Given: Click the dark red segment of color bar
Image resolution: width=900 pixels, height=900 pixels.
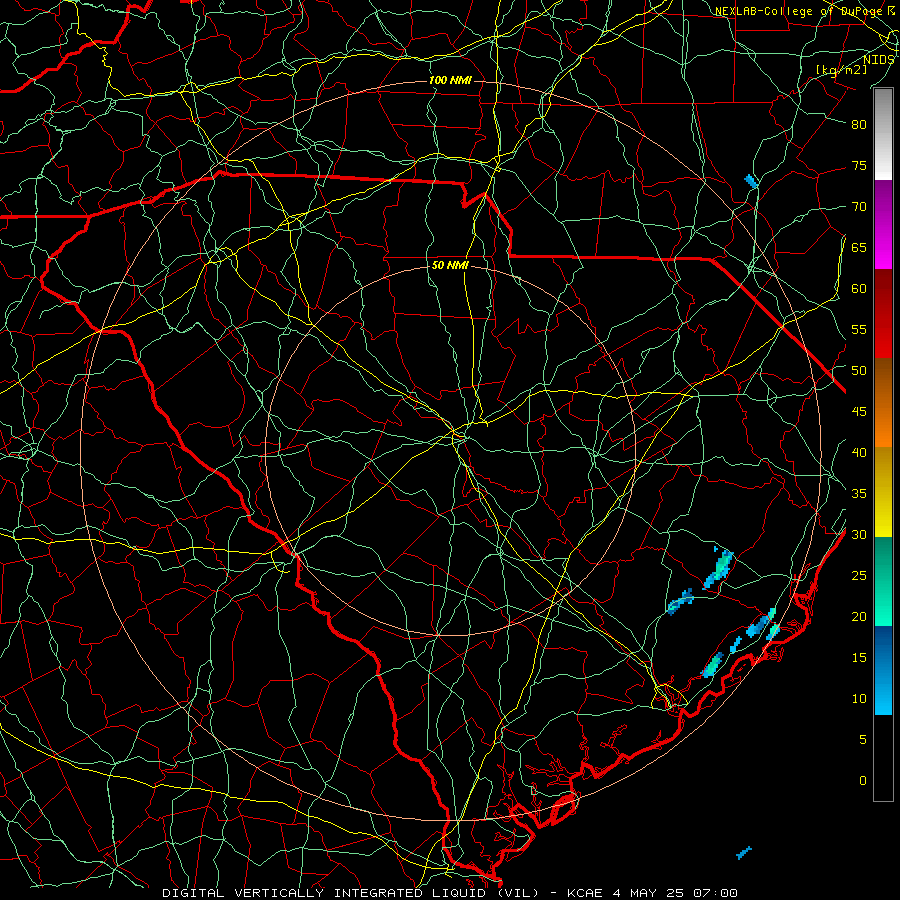Looking at the screenshot, I should point(883,314).
